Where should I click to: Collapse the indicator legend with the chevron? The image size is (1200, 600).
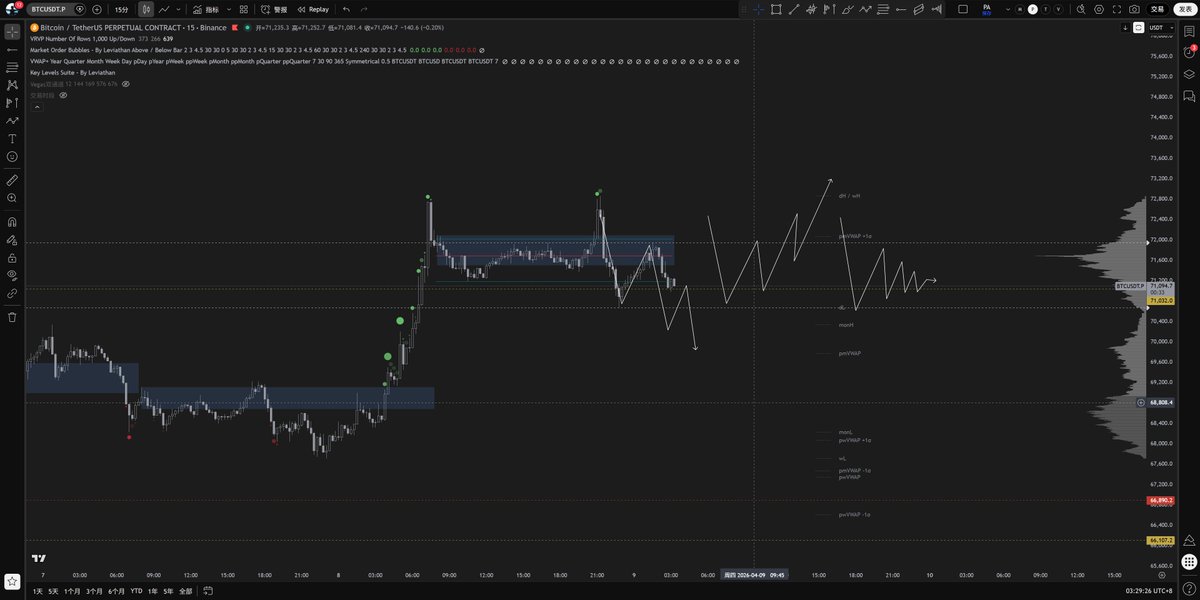point(36,107)
